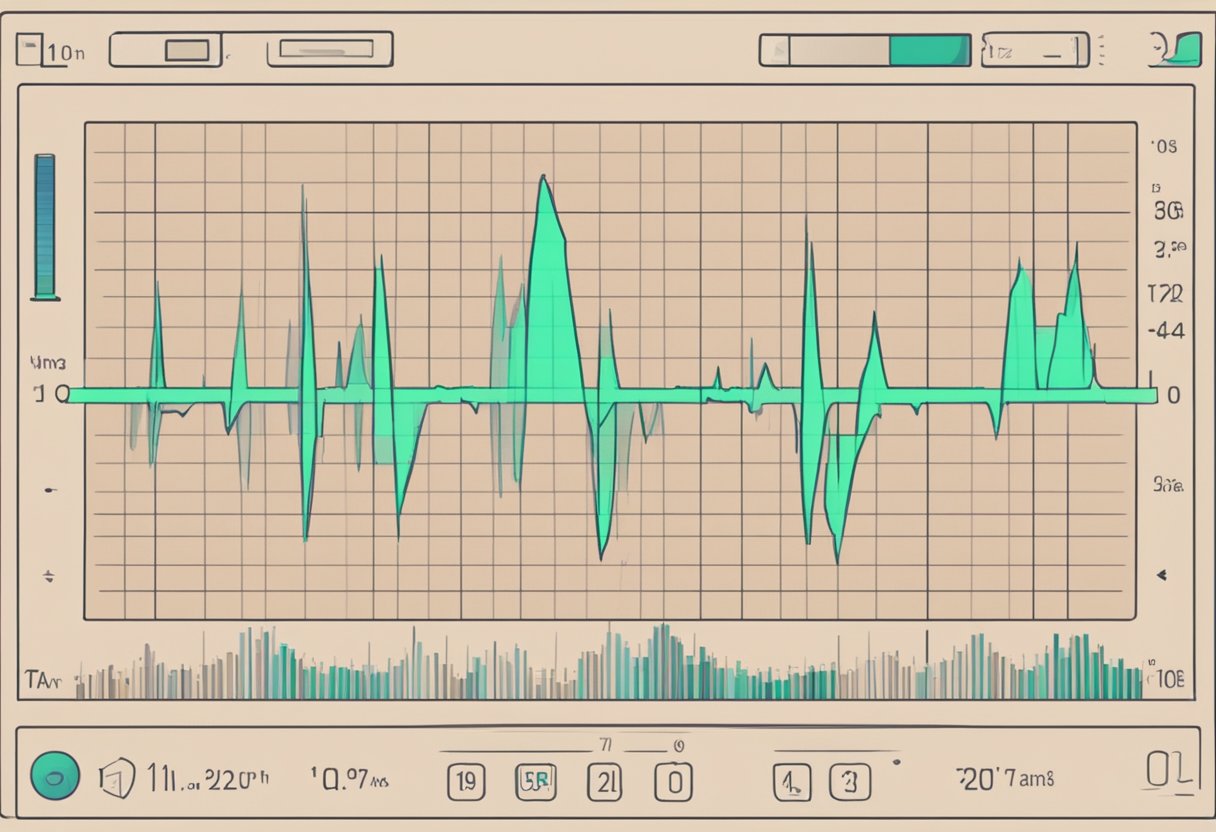
Task: Click the vertical teal level meter
Action: [x=45, y=226]
